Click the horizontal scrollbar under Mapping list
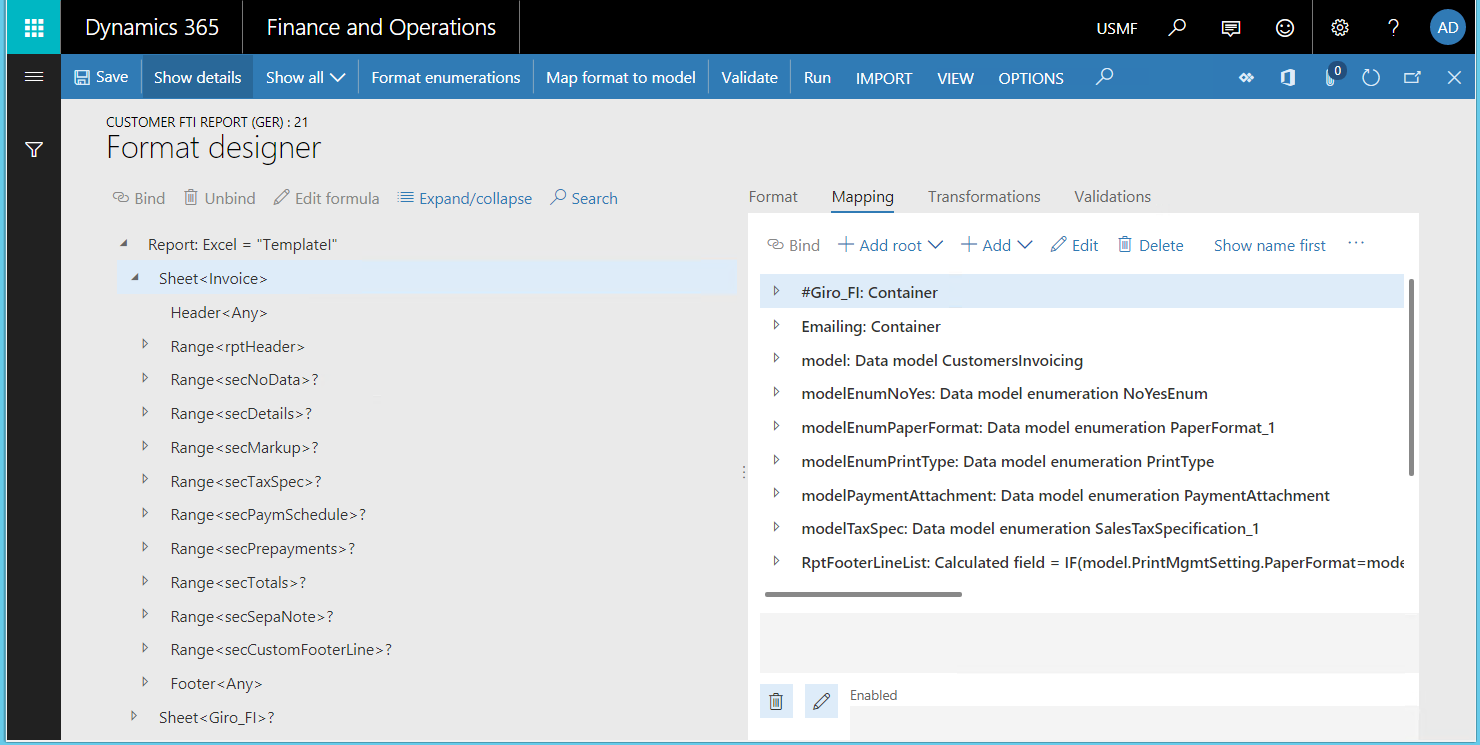1480x745 pixels. point(863,594)
